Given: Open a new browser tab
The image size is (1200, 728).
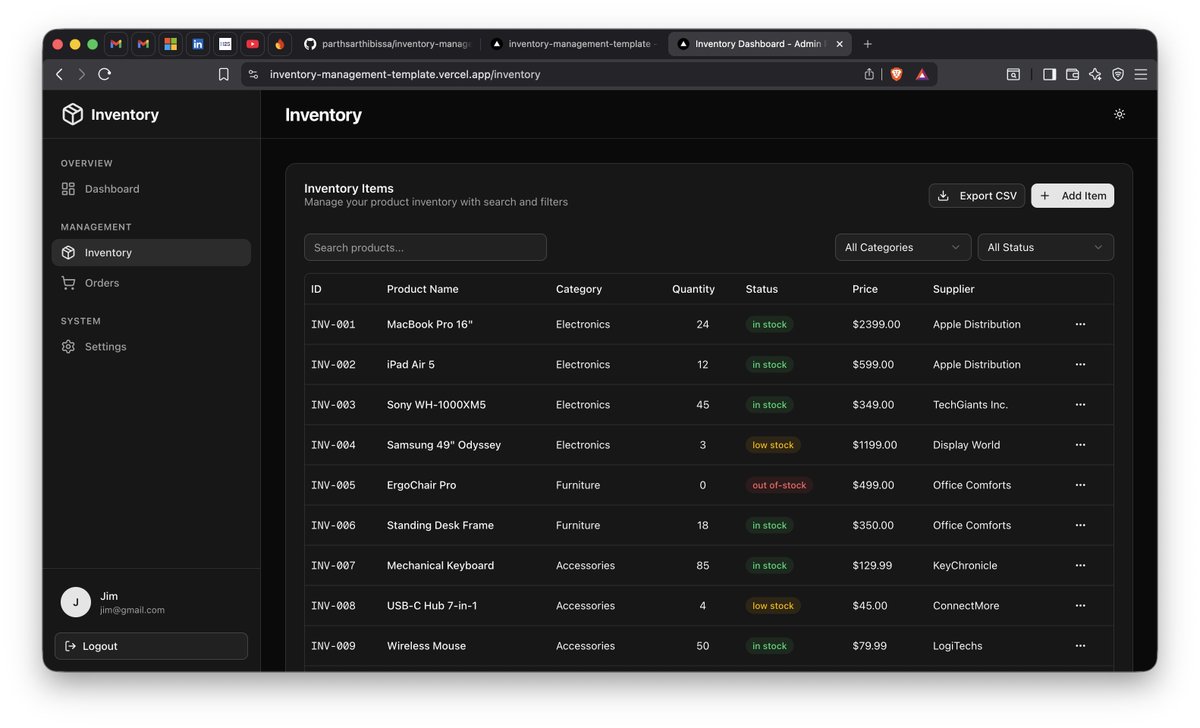Looking at the screenshot, I should pyautogui.click(x=867, y=44).
